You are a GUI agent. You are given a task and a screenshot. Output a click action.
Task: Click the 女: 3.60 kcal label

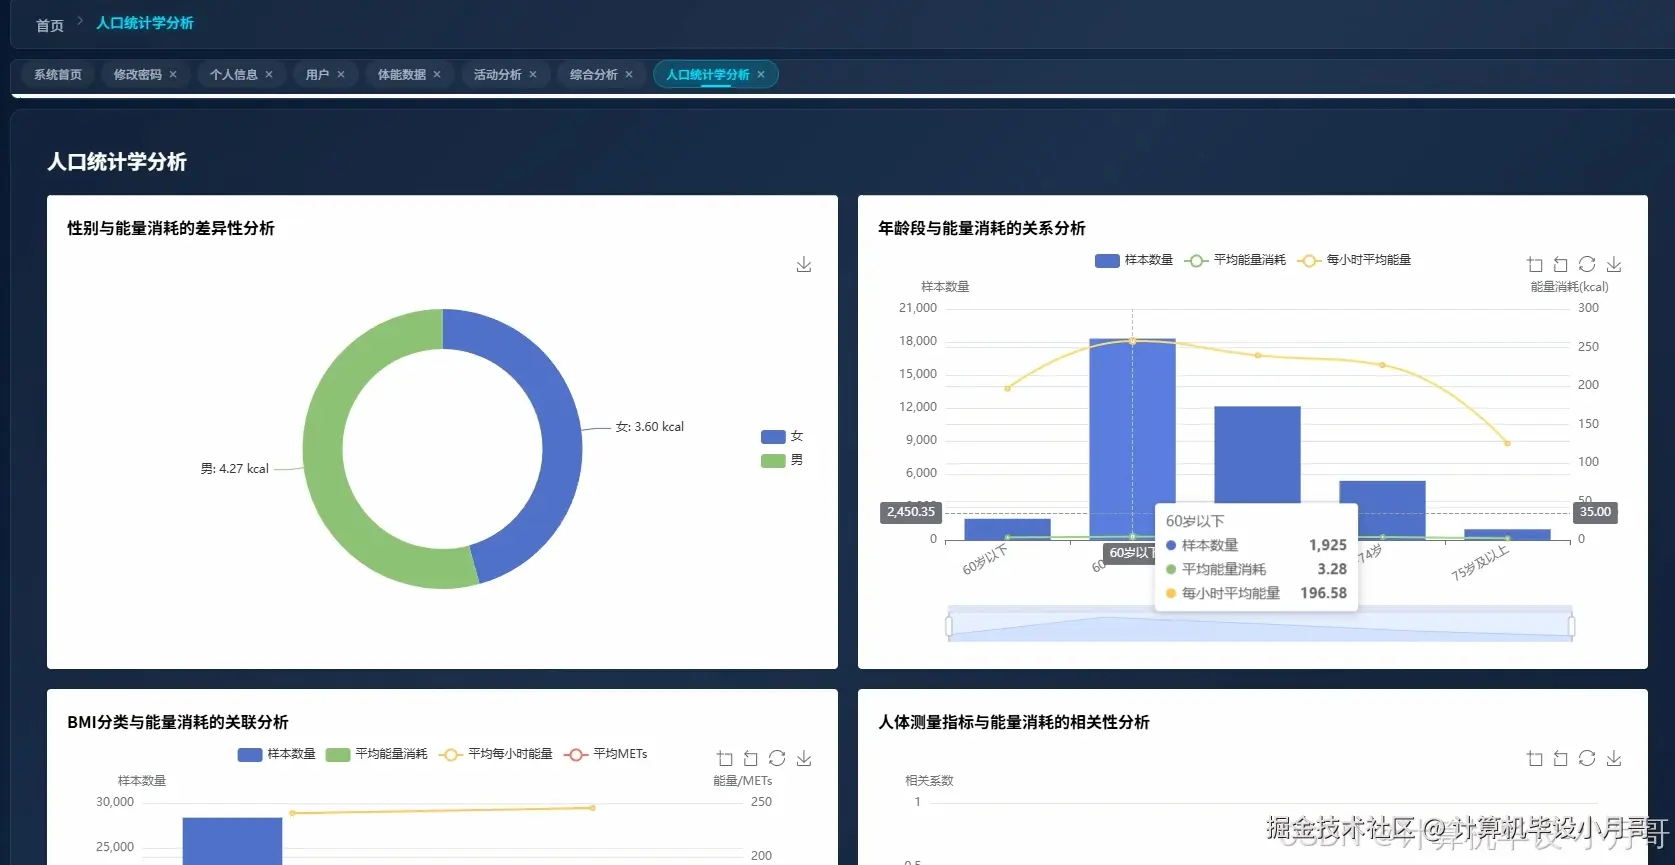click(650, 427)
